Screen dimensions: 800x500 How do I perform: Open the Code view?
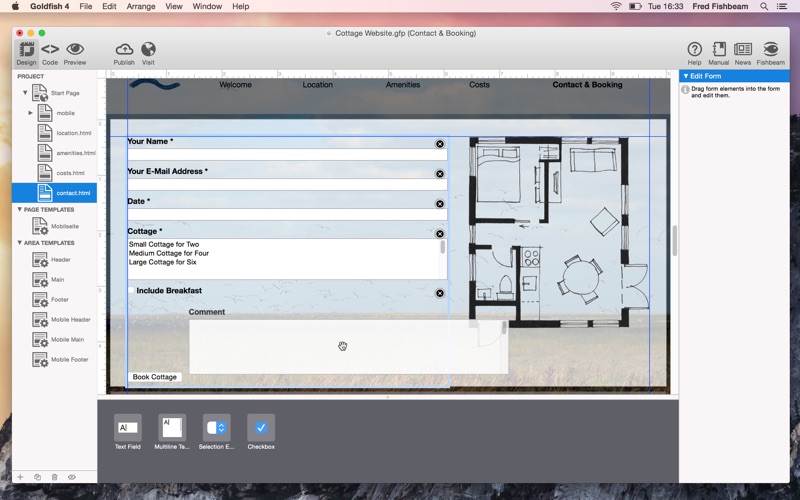click(50, 52)
